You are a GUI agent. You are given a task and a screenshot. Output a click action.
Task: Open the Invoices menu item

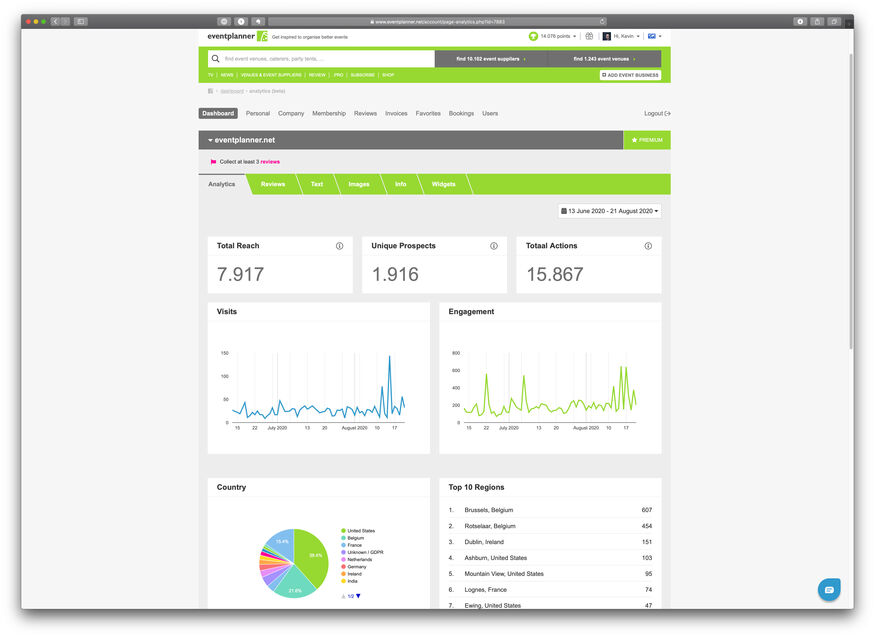click(x=396, y=113)
